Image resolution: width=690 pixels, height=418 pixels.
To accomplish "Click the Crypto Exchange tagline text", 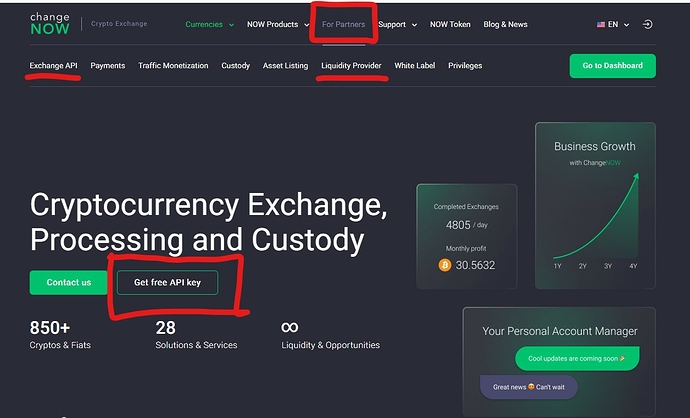I will (119, 24).
